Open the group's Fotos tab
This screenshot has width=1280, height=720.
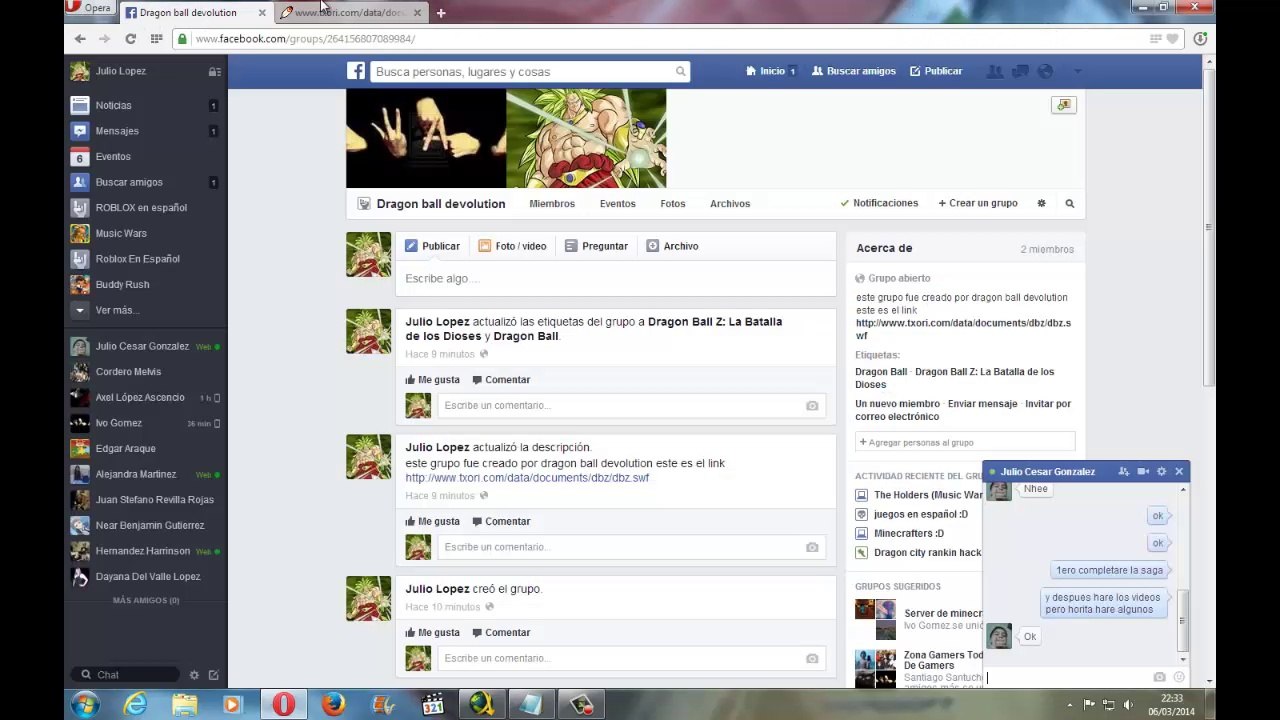[x=673, y=203]
